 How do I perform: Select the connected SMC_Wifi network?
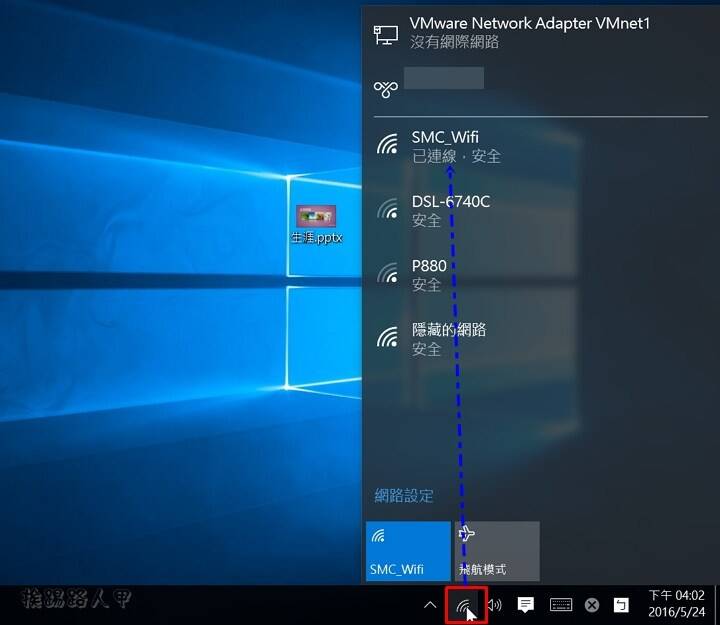pyautogui.click(x=540, y=146)
